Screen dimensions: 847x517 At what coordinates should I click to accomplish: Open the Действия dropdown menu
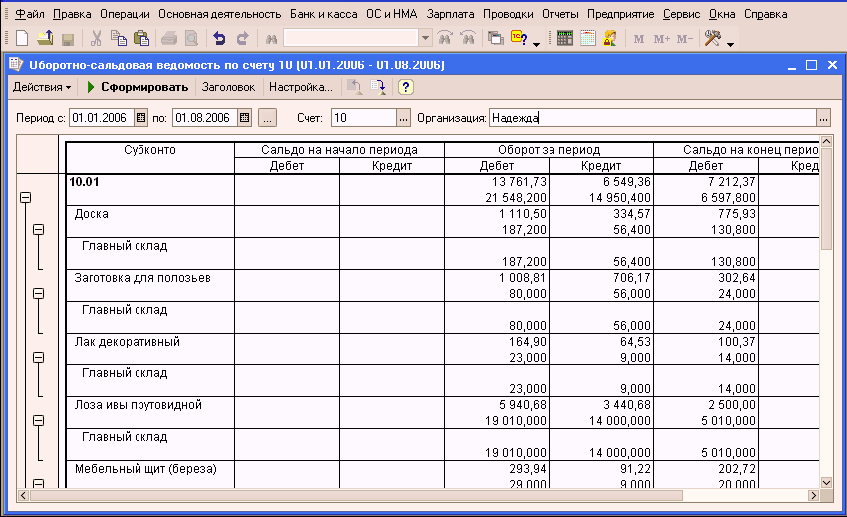click(x=41, y=87)
